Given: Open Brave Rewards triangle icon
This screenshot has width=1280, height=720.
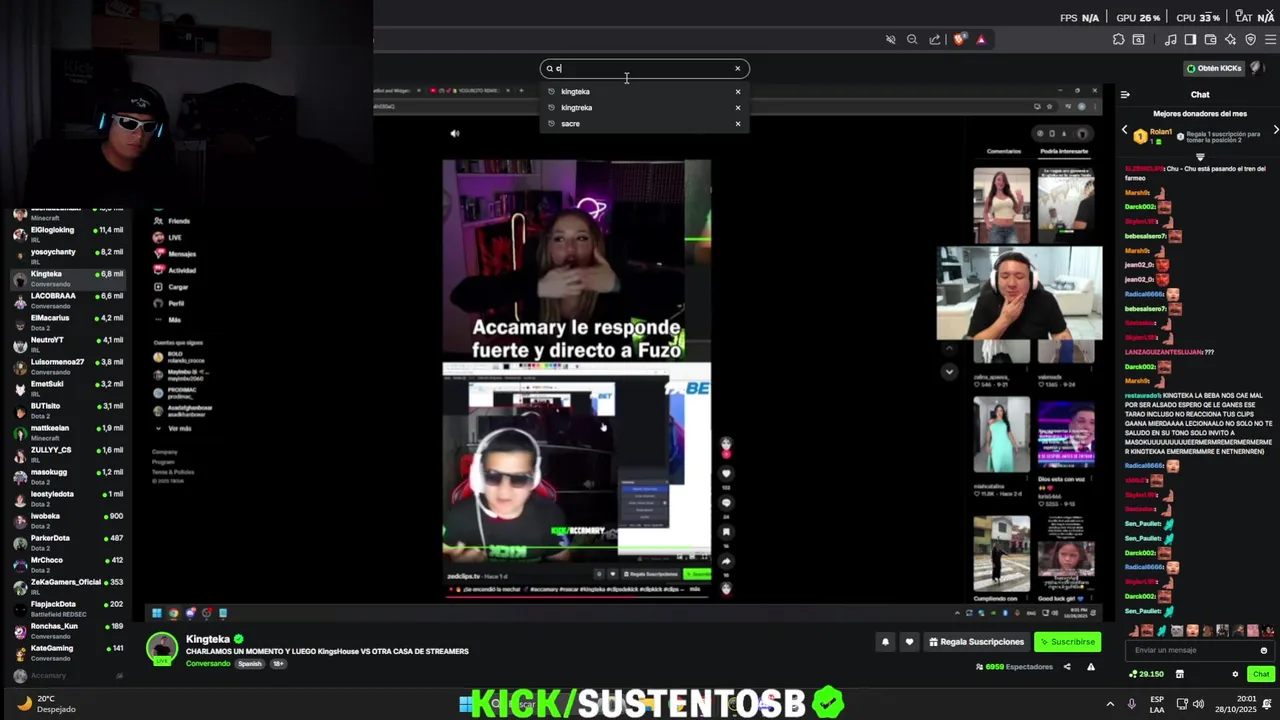Looking at the screenshot, I should (981, 40).
